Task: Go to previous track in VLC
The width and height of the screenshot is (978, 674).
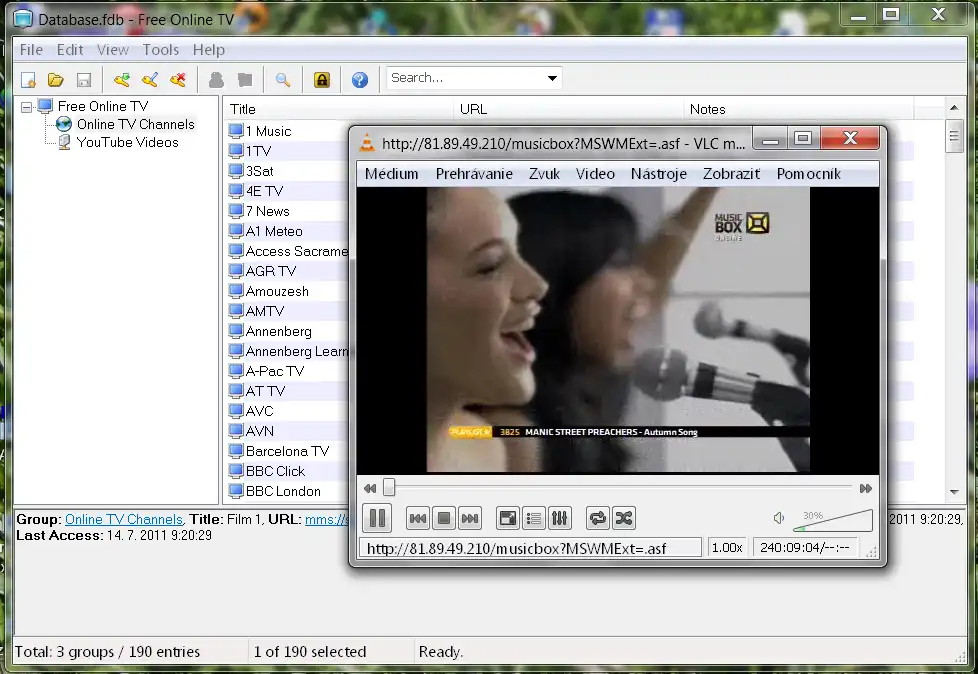Action: (418, 518)
